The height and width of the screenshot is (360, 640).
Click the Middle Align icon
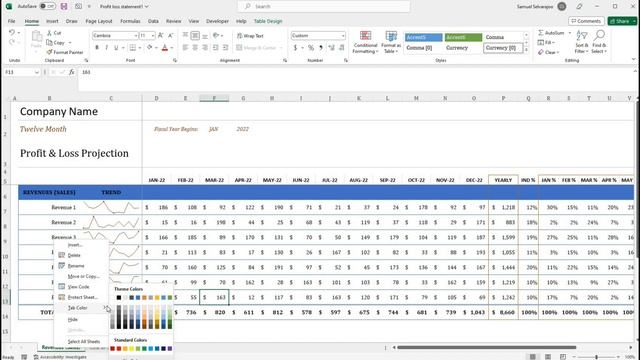pos(195,36)
